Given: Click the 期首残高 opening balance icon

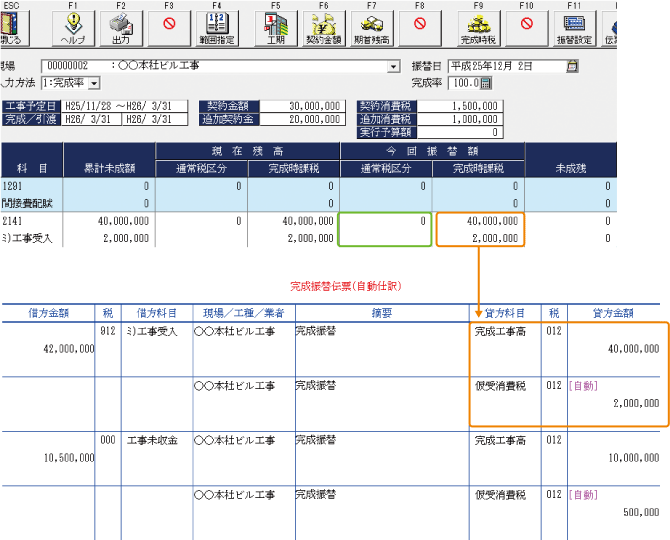Looking at the screenshot, I should tap(373, 26).
